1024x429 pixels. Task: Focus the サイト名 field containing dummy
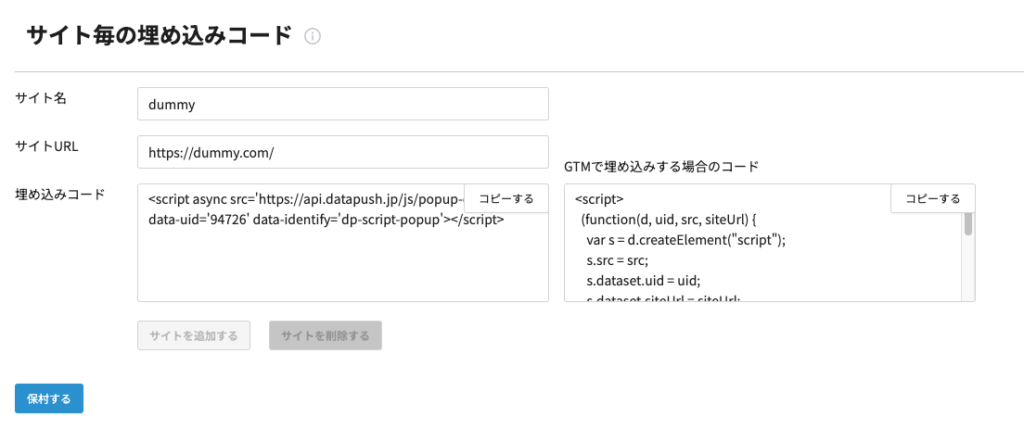click(343, 103)
